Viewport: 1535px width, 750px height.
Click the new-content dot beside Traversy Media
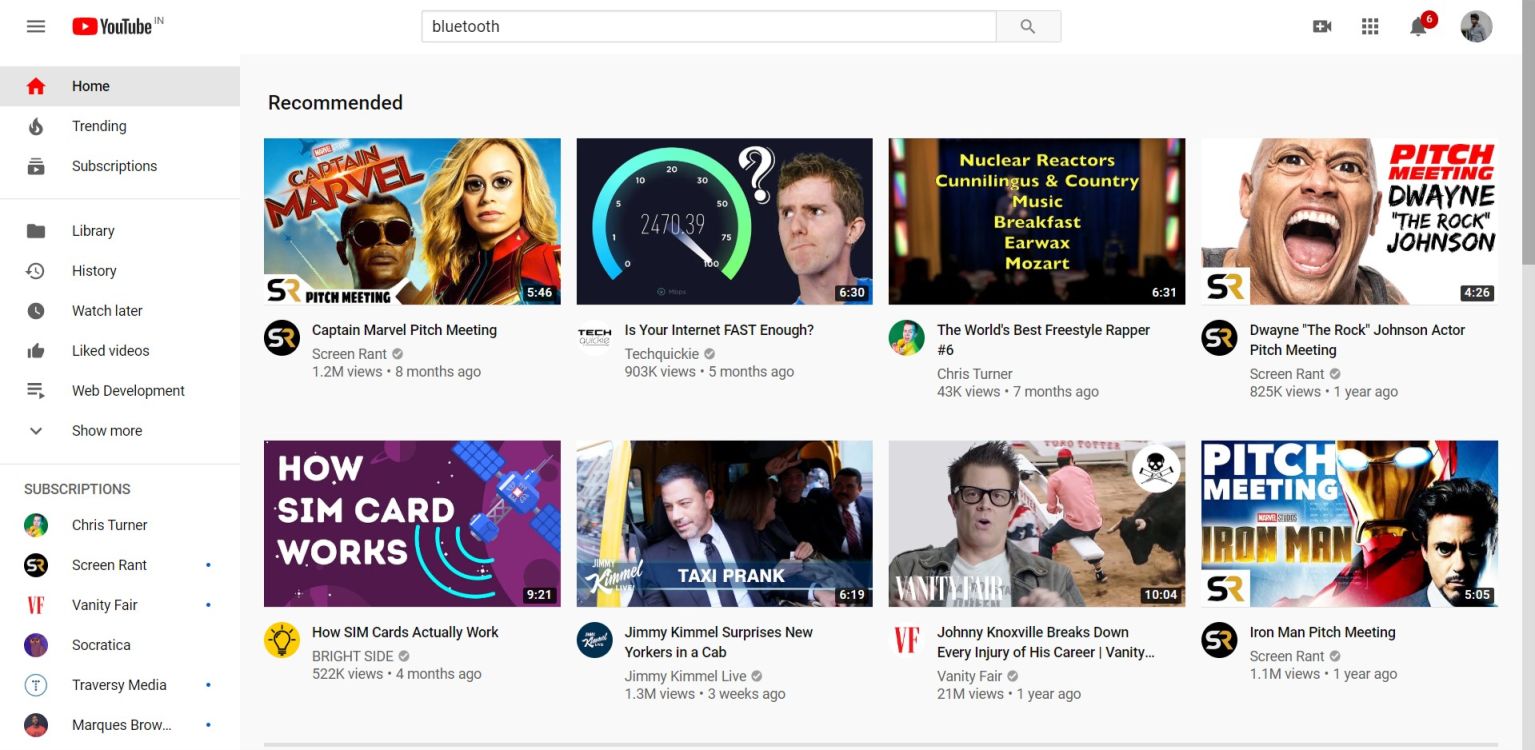coord(208,685)
